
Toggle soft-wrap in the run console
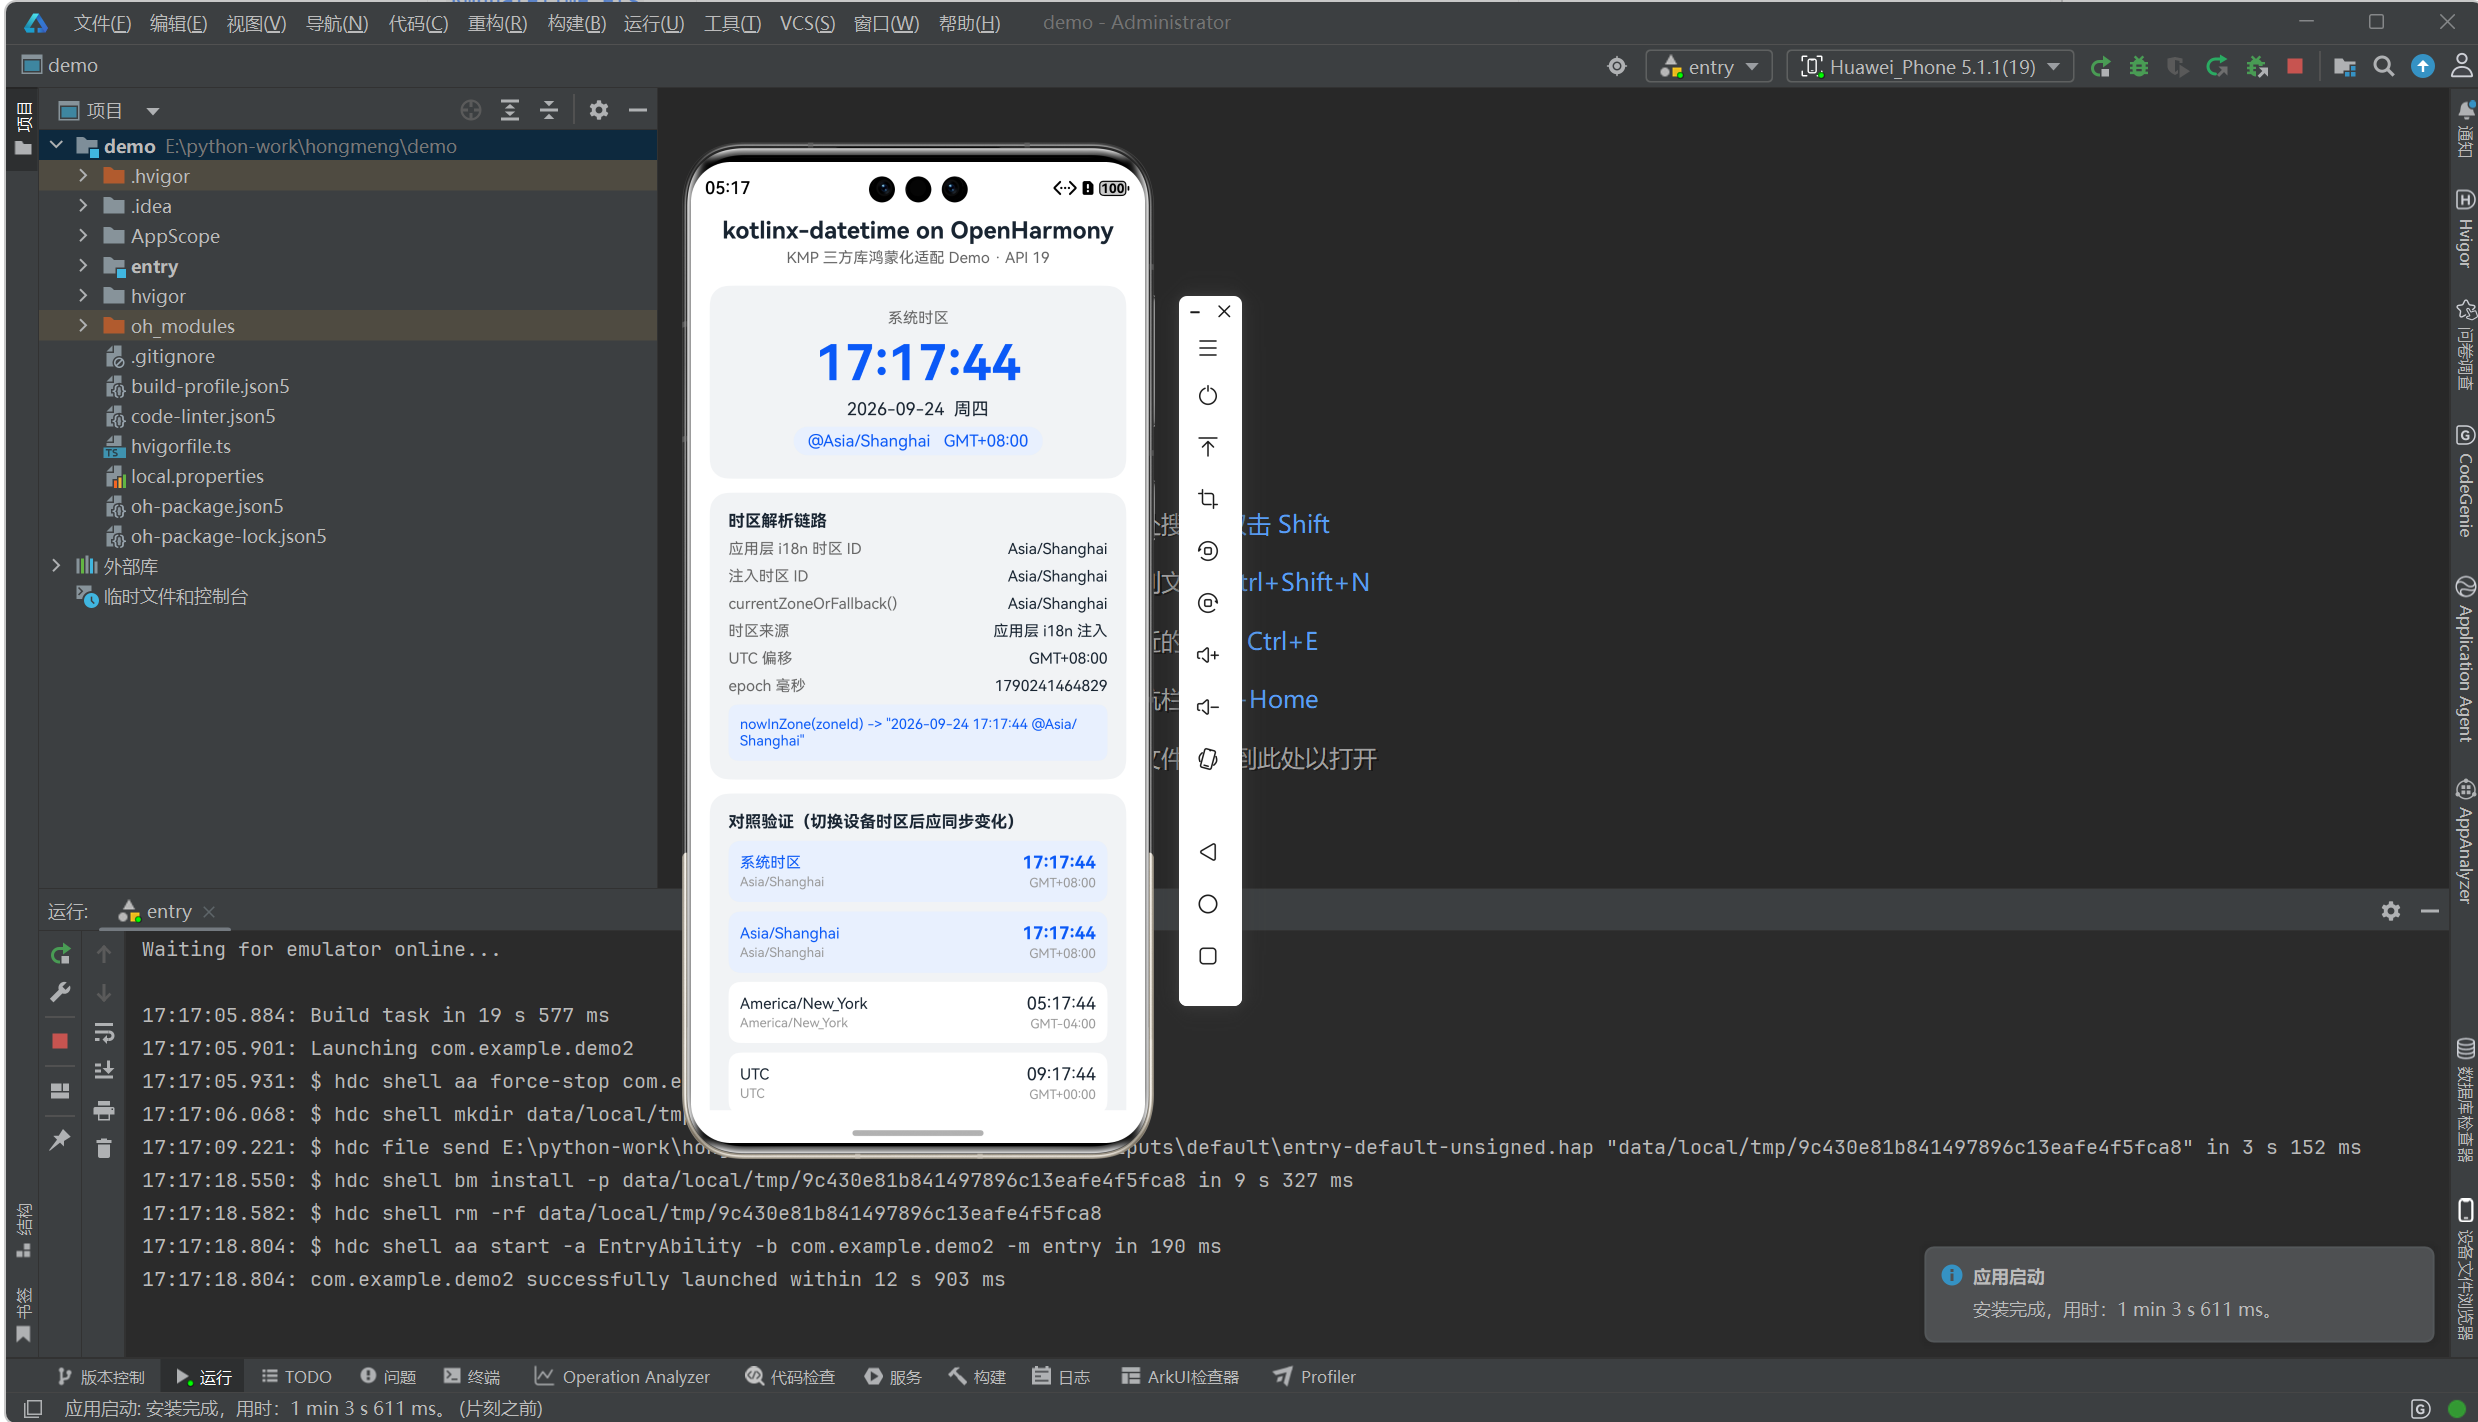[x=104, y=1032]
